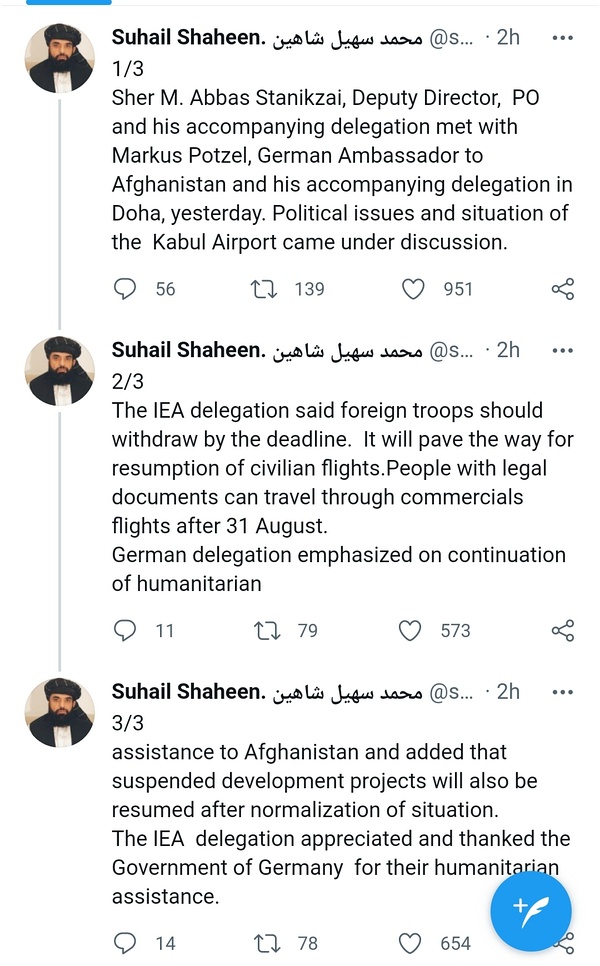Retweet the 1/3 Stanikzai tweet
The image size is (600, 966).
click(x=265, y=289)
